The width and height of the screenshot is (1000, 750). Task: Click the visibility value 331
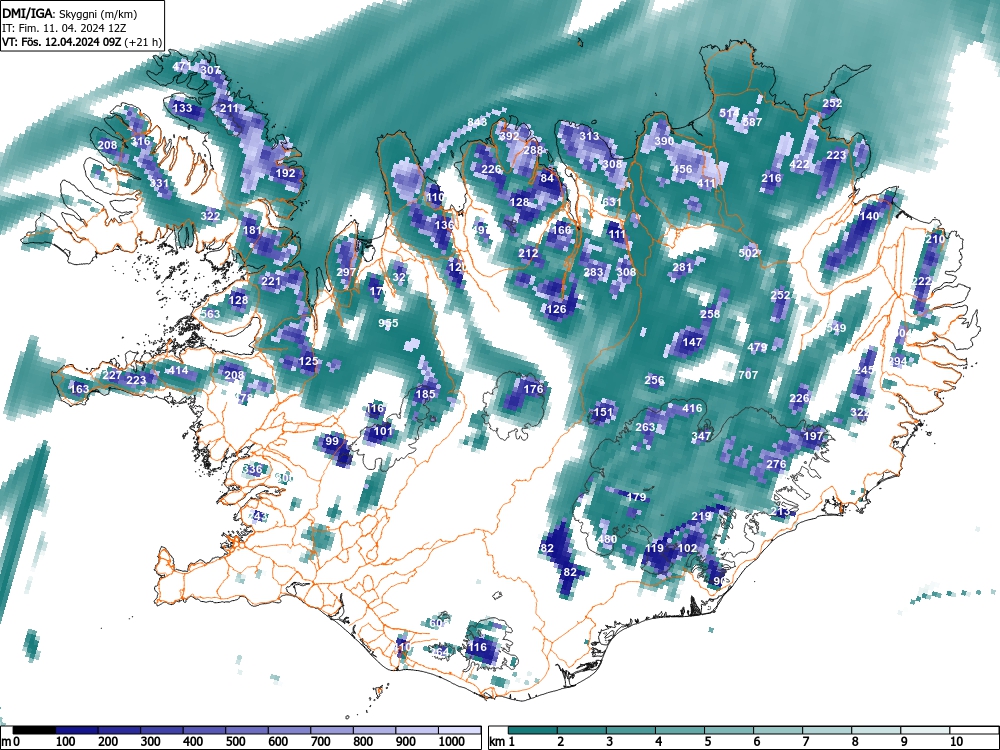[159, 183]
